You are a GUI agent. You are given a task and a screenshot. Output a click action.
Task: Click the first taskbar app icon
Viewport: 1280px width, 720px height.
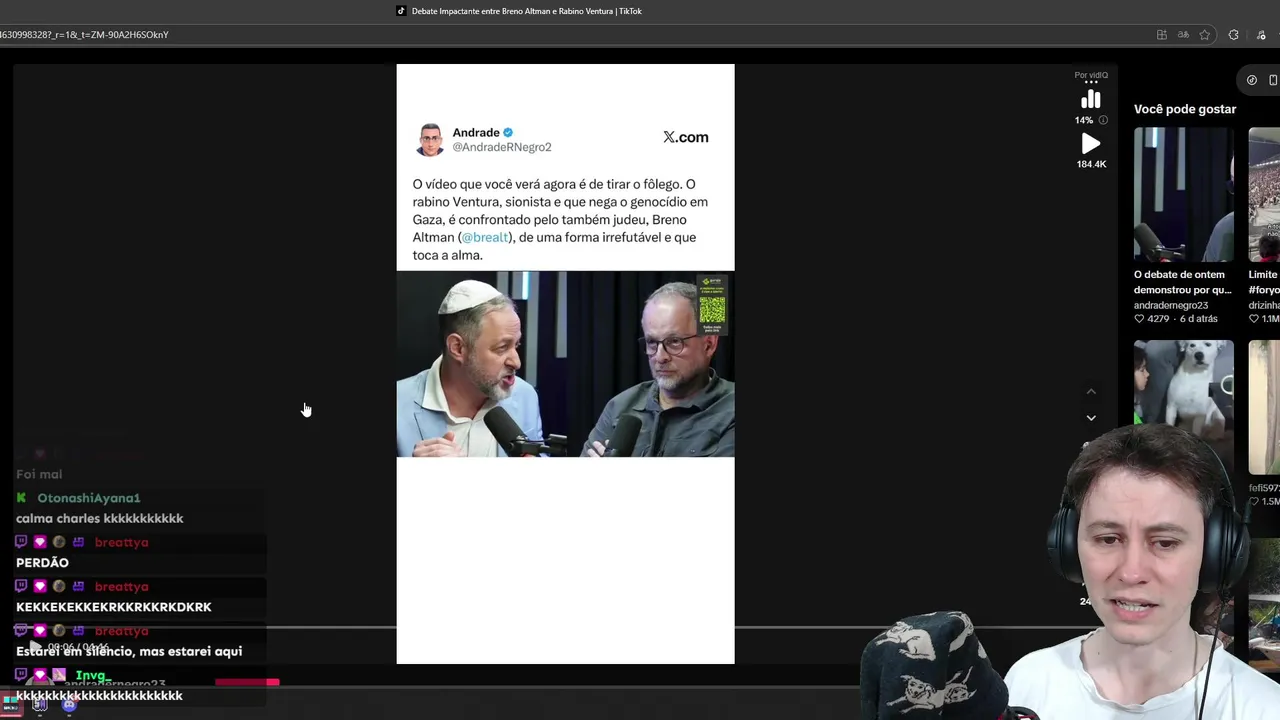point(9,705)
